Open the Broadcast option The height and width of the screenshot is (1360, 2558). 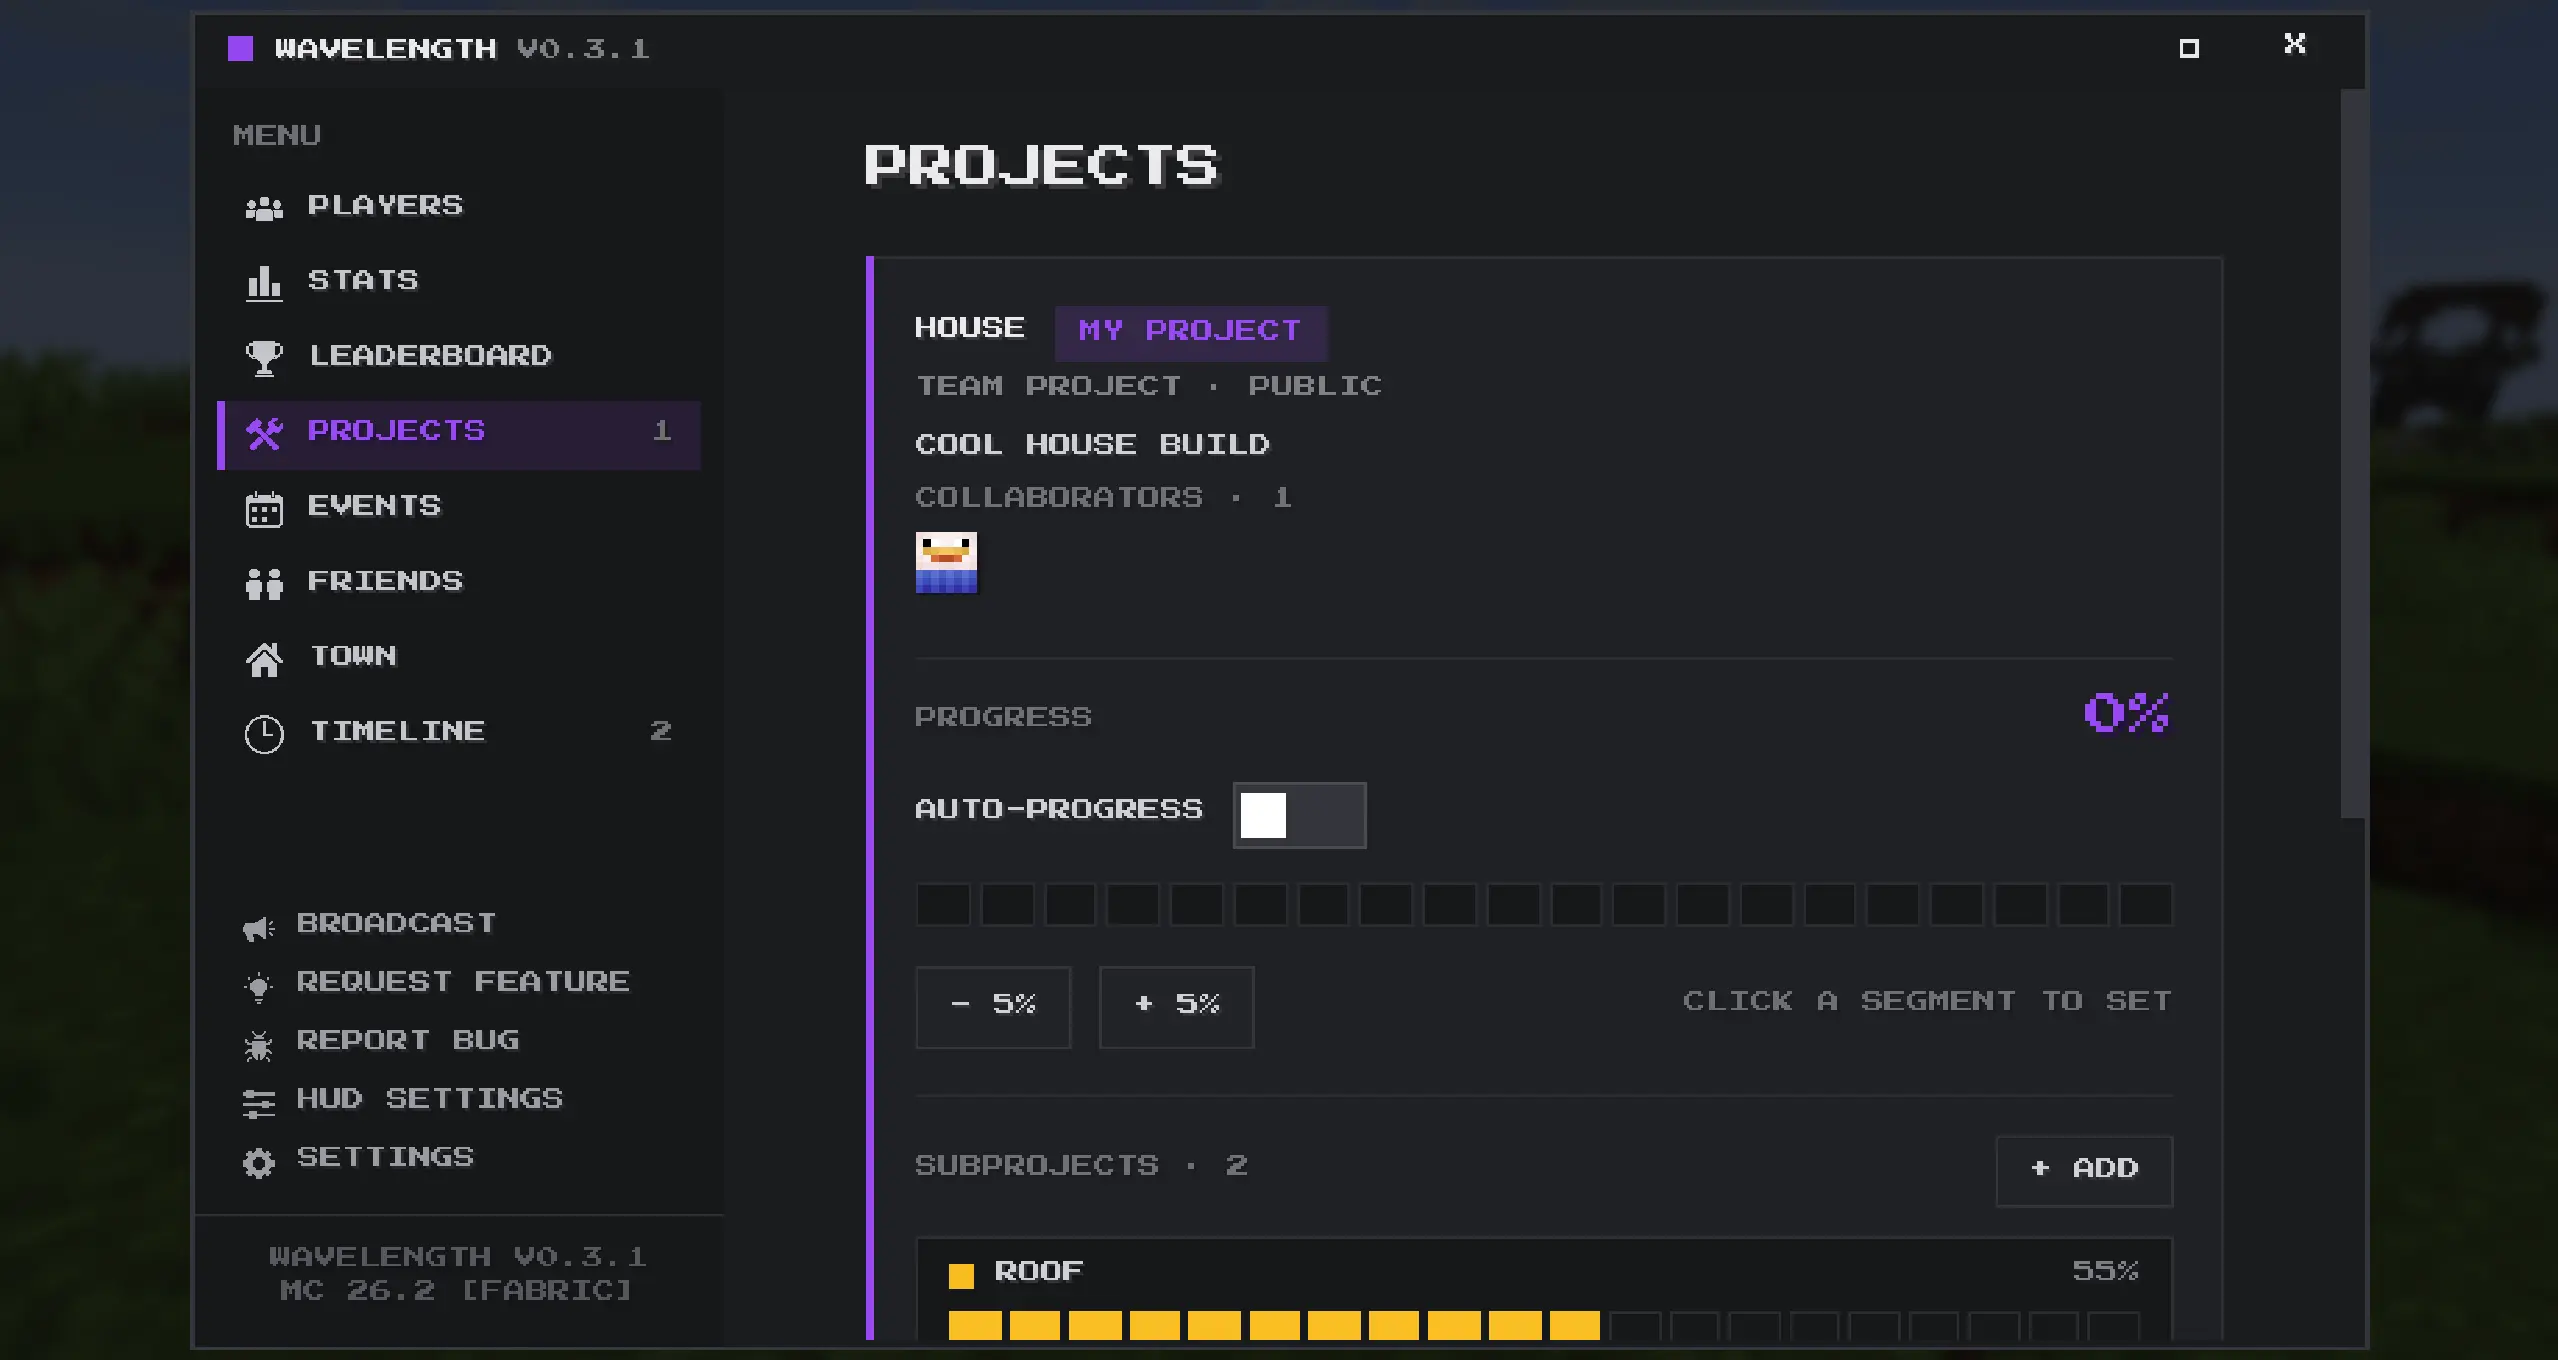point(370,924)
